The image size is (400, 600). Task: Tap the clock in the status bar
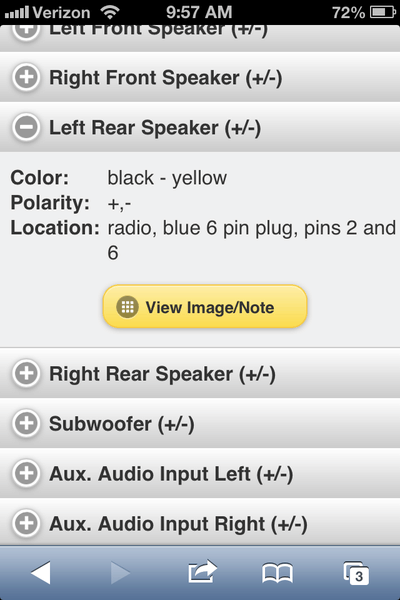[199, 12]
